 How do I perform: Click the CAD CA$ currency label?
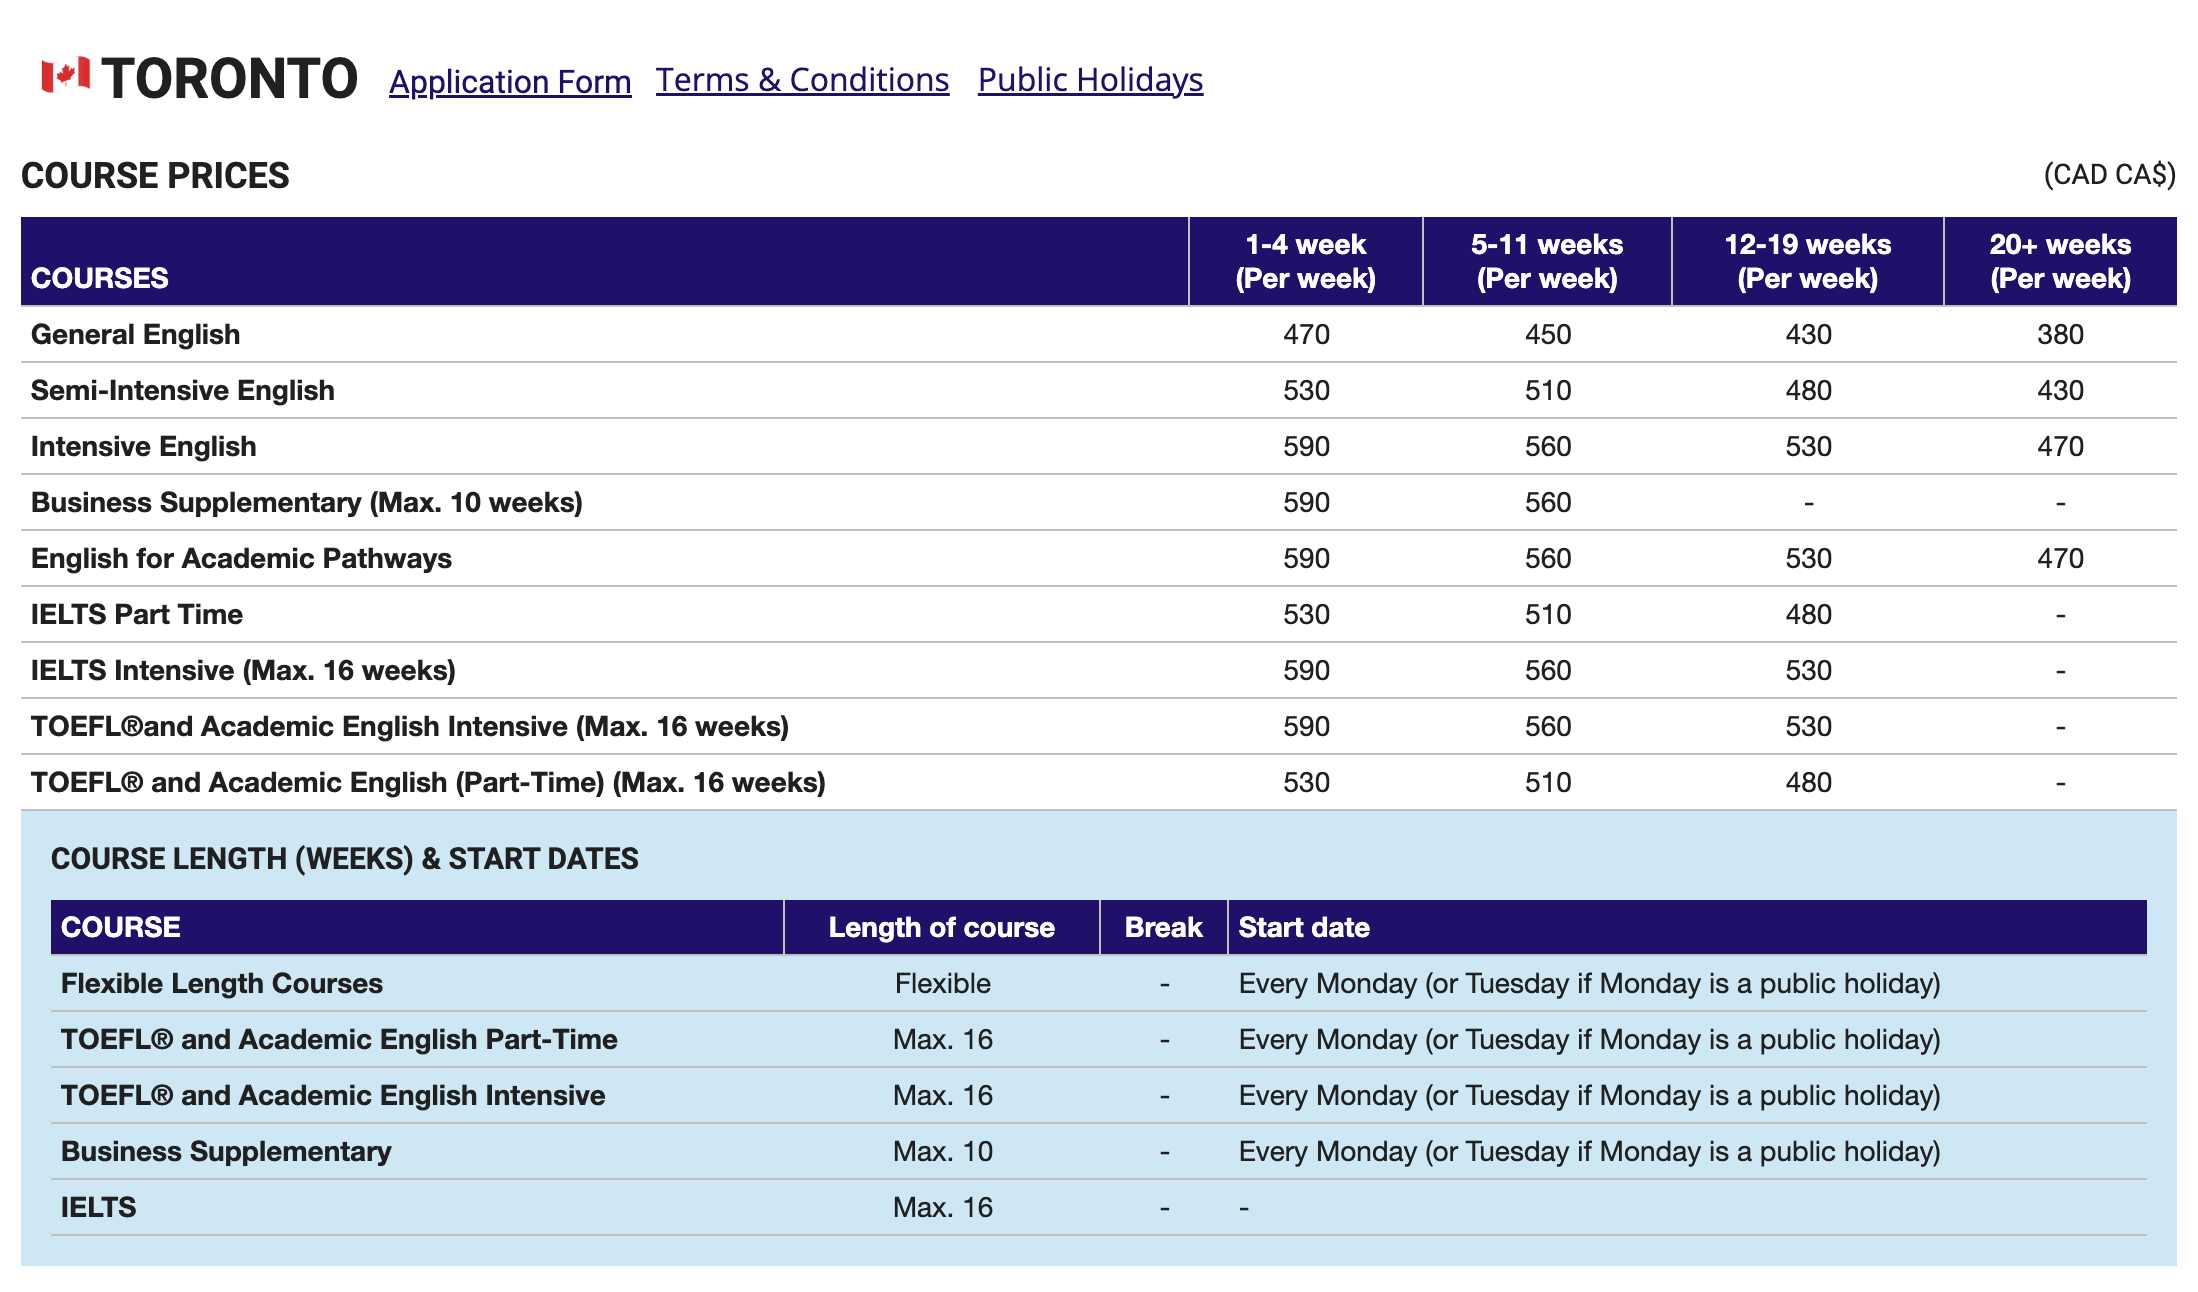click(2109, 175)
